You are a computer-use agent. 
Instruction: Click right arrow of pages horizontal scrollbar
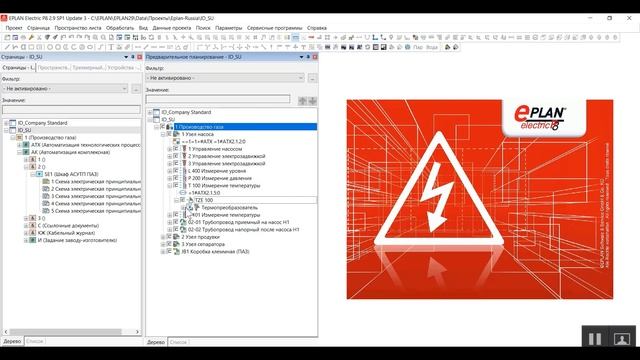pyautogui.click(x=138, y=332)
